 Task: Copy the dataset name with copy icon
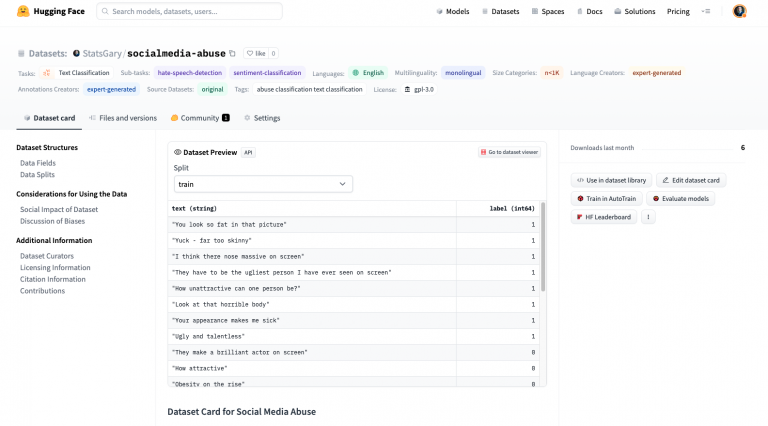click(x=233, y=53)
